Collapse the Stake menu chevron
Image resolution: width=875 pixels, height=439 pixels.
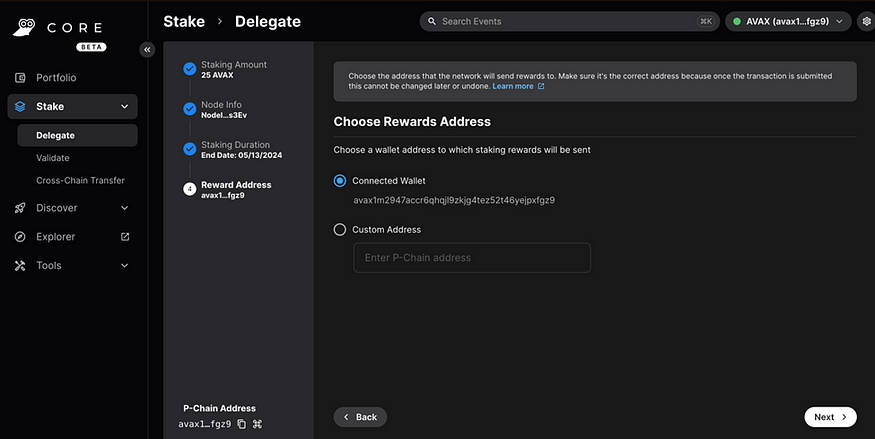tap(124, 107)
